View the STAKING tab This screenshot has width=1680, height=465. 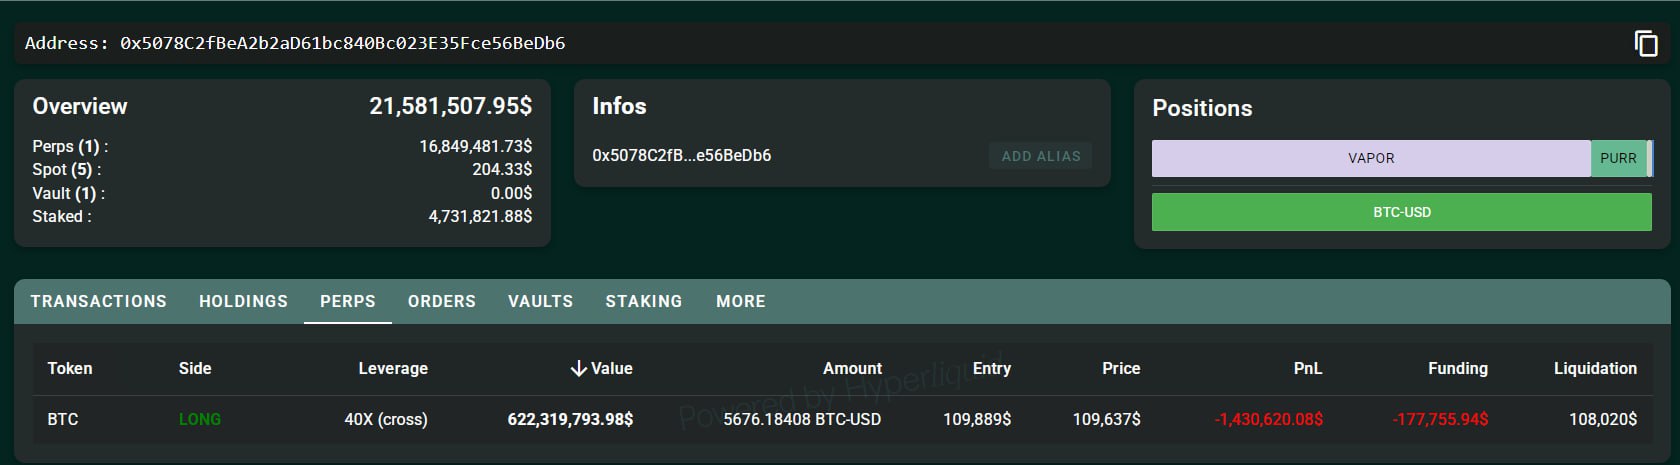643,301
